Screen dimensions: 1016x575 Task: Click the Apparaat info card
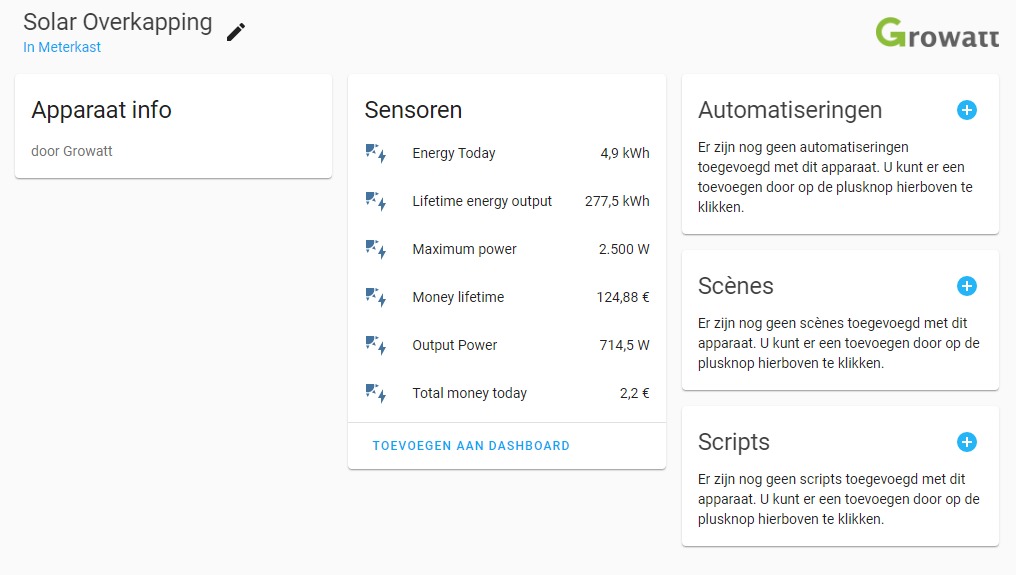click(173, 126)
